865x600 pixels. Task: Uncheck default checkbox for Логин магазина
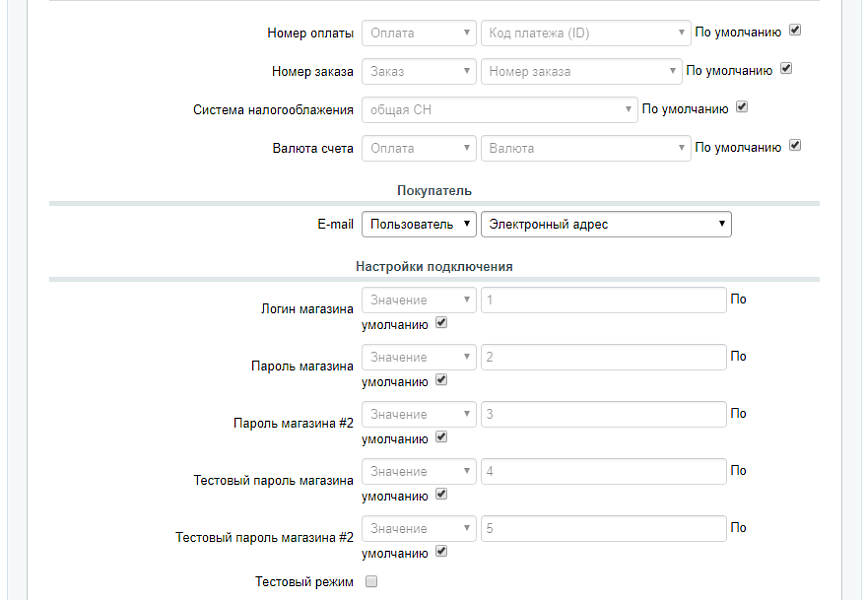click(441, 324)
